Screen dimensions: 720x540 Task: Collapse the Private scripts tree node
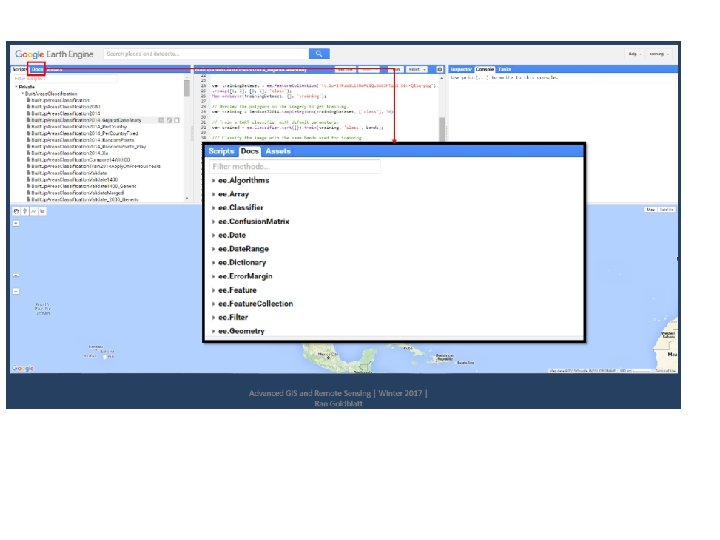[x=16, y=86]
